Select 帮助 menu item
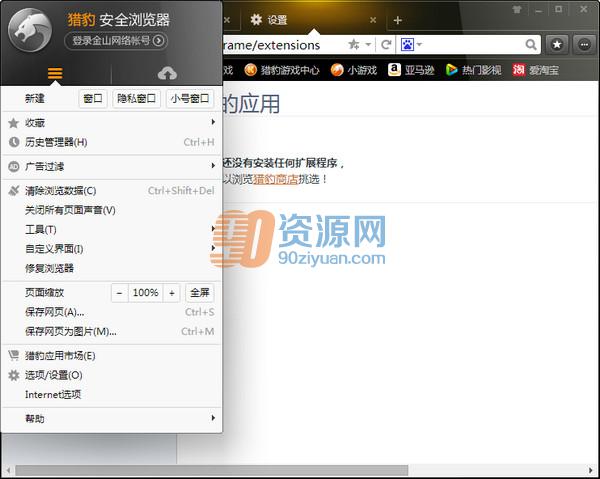The image size is (600, 479). 111,419
